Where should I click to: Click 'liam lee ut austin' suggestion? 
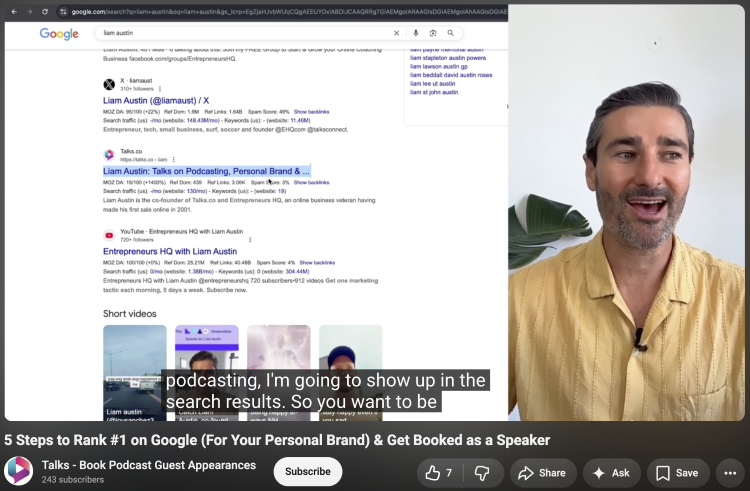coord(432,84)
